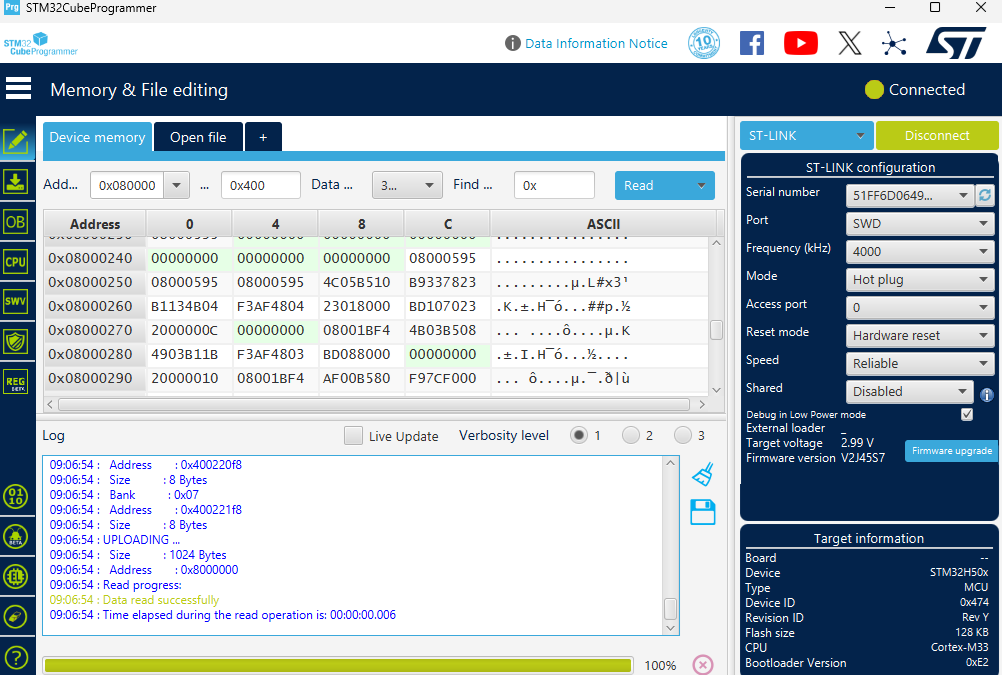The width and height of the screenshot is (1002, 675).
Task: Open the REG registers panel icon
Action: click(x=16, y=382)
